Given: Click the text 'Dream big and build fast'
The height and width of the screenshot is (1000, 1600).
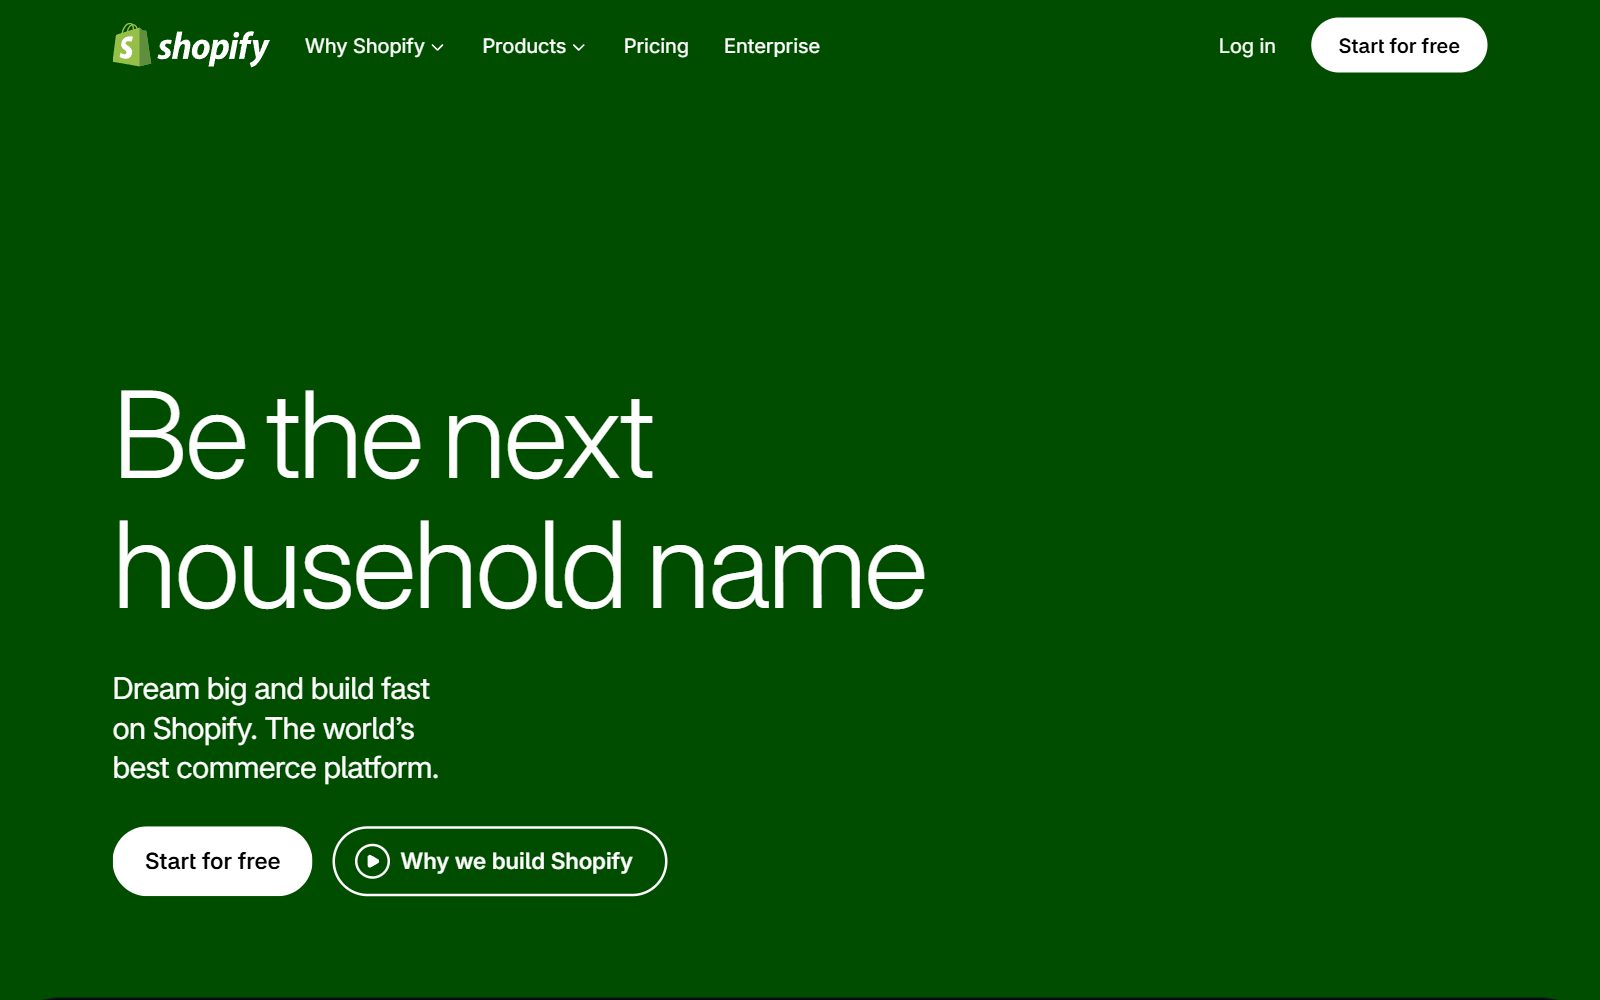Looking at the screenshot, I should [x=271, y=689].
